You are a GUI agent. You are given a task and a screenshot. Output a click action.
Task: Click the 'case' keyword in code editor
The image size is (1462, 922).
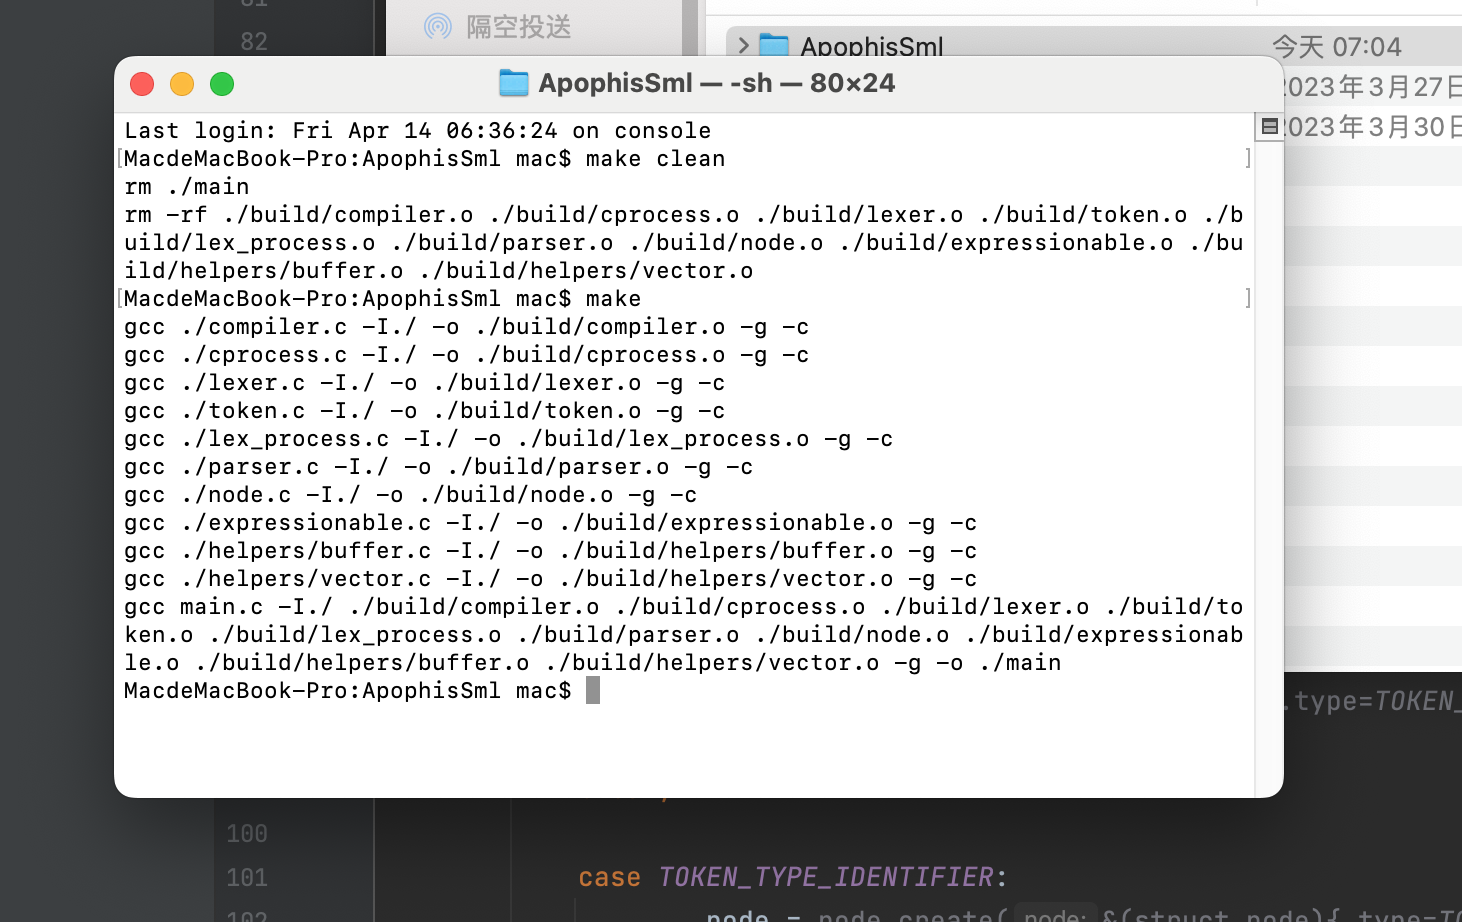click(x=609, y=877)
